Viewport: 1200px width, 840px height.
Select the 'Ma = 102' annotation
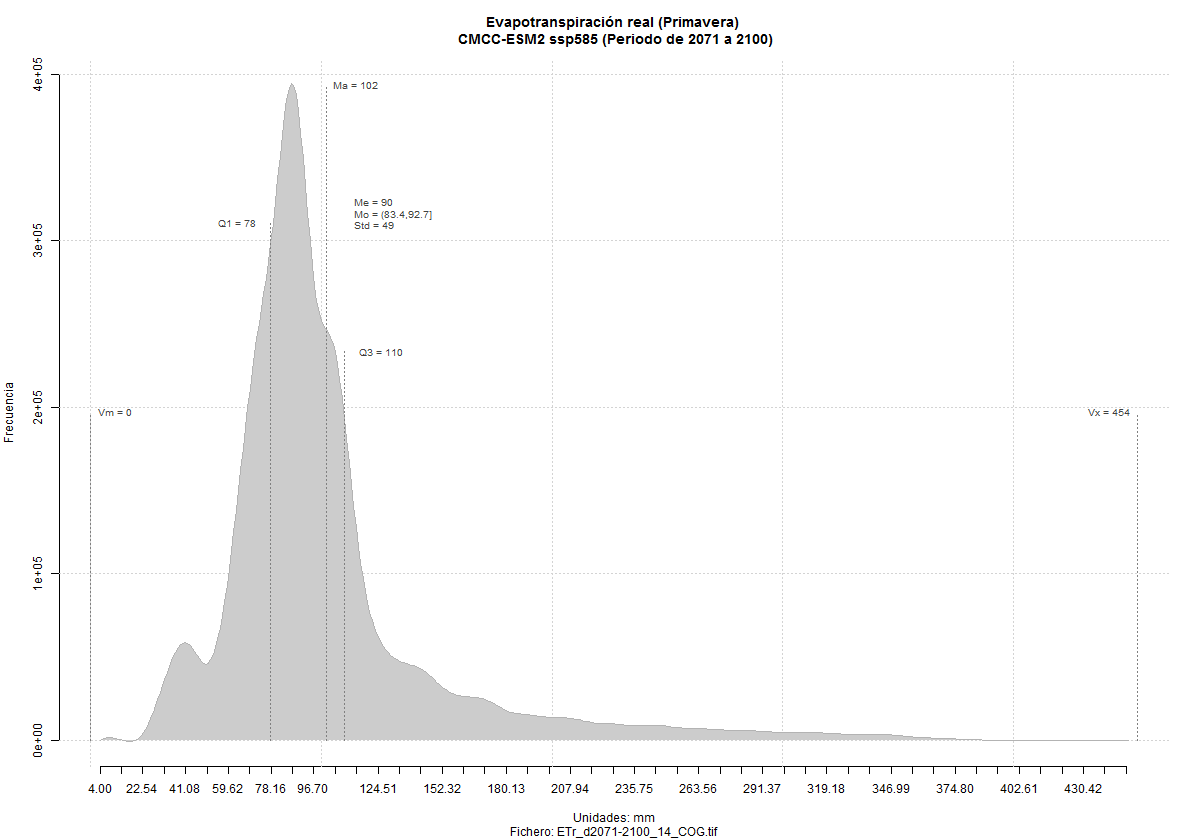[x=355, y=86]
